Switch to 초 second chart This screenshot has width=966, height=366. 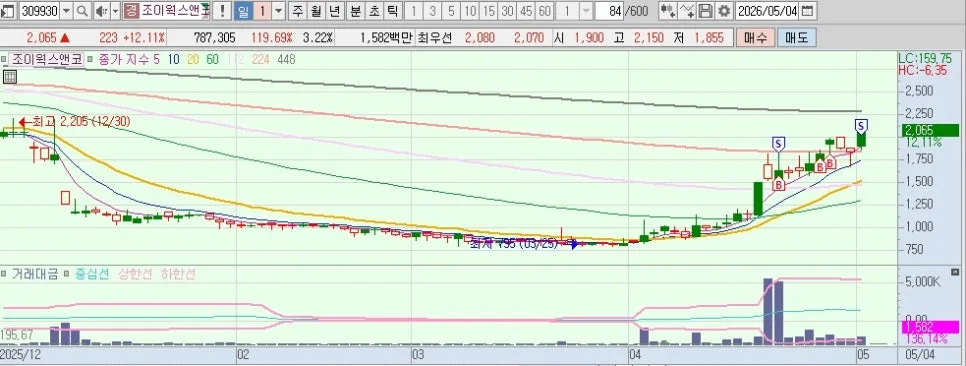pyautogui.click(x=374, y=10)
